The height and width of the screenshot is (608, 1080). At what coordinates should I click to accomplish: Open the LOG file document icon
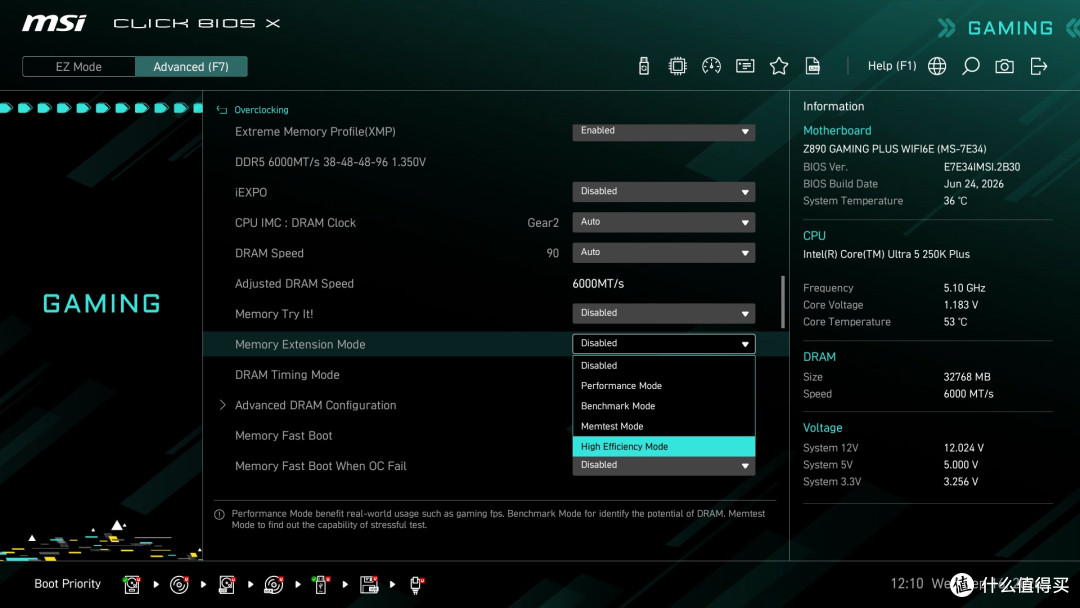[813, 66]
